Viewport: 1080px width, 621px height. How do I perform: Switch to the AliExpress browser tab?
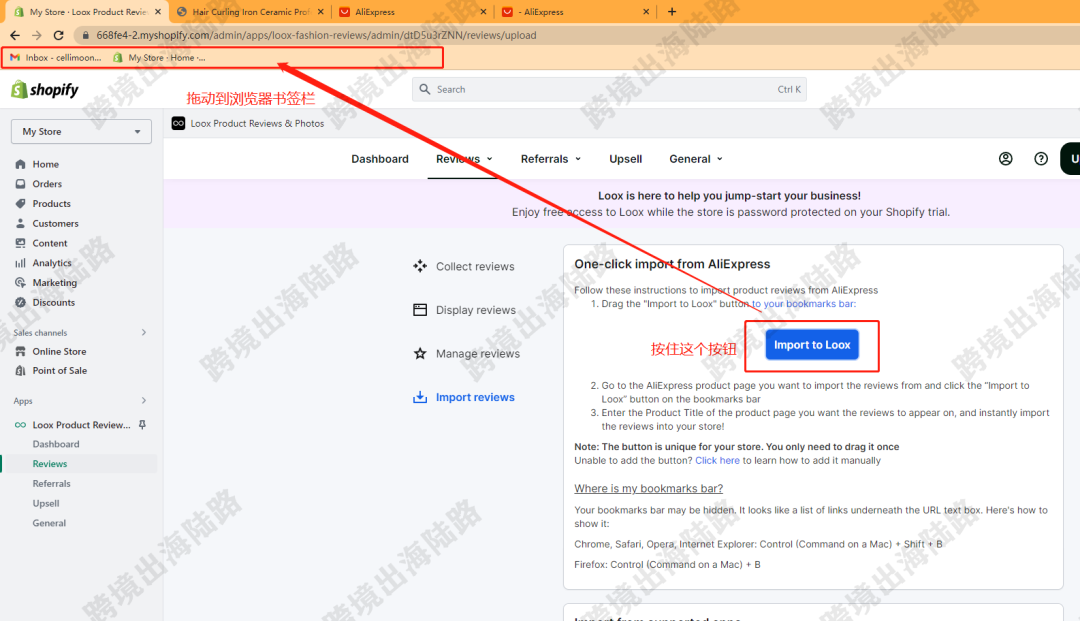coord(412,12)
